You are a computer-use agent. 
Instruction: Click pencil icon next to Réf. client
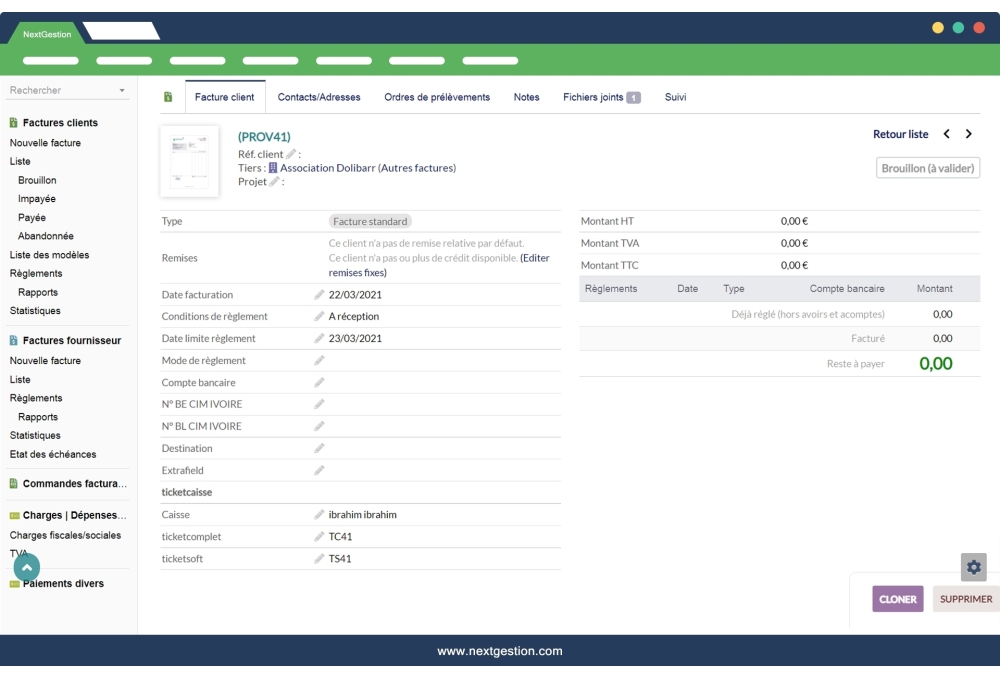pyautogui.click(x=291, y=154)
